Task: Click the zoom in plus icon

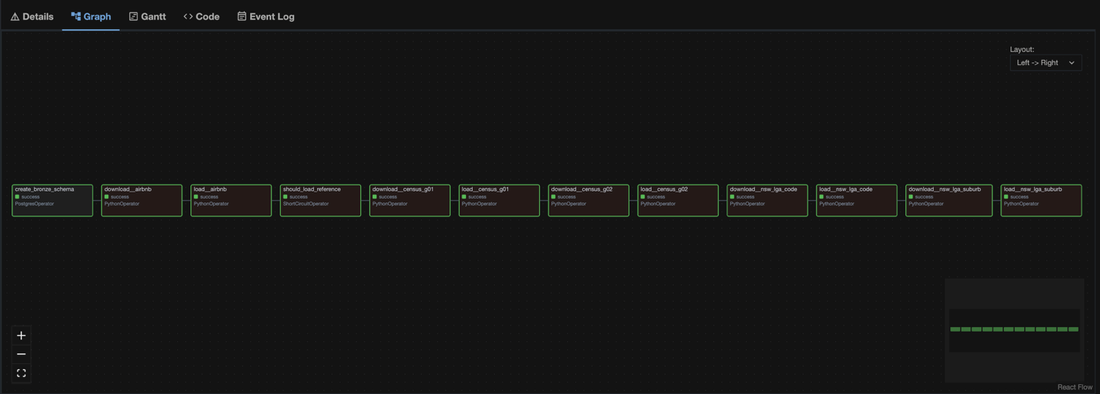Action: (21, 336)
